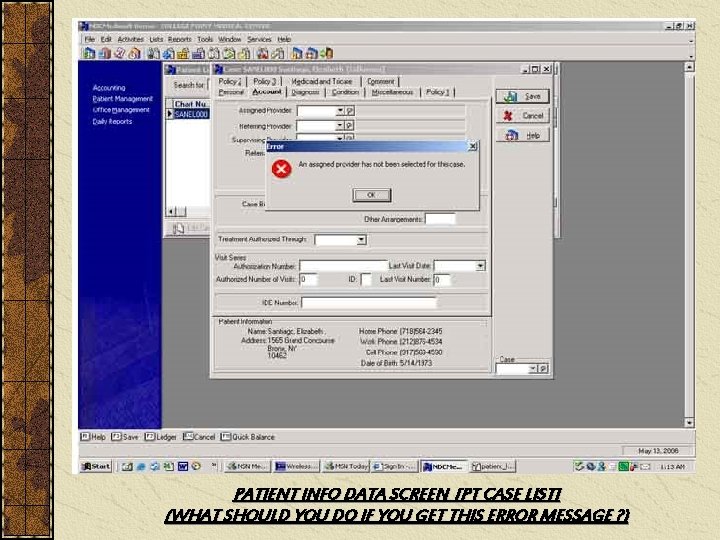Open the Help menu in the menu bar
This screenshot has width=720, height=540.
[284, 39]
